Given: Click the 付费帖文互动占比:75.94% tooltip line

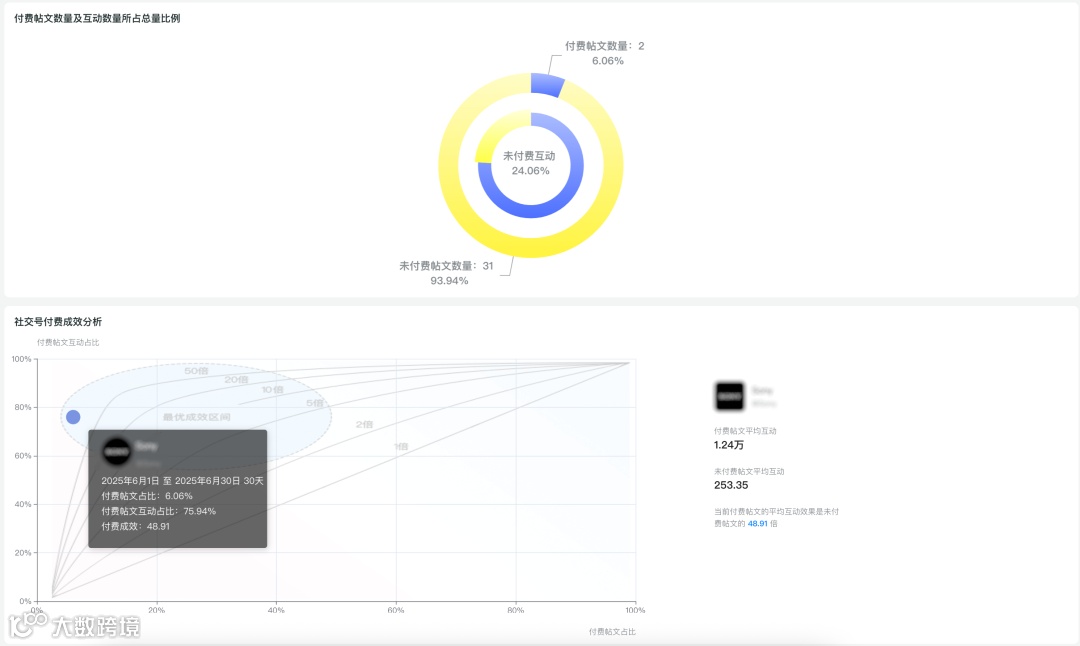Looking at the screenshot, I should [158, 511].
